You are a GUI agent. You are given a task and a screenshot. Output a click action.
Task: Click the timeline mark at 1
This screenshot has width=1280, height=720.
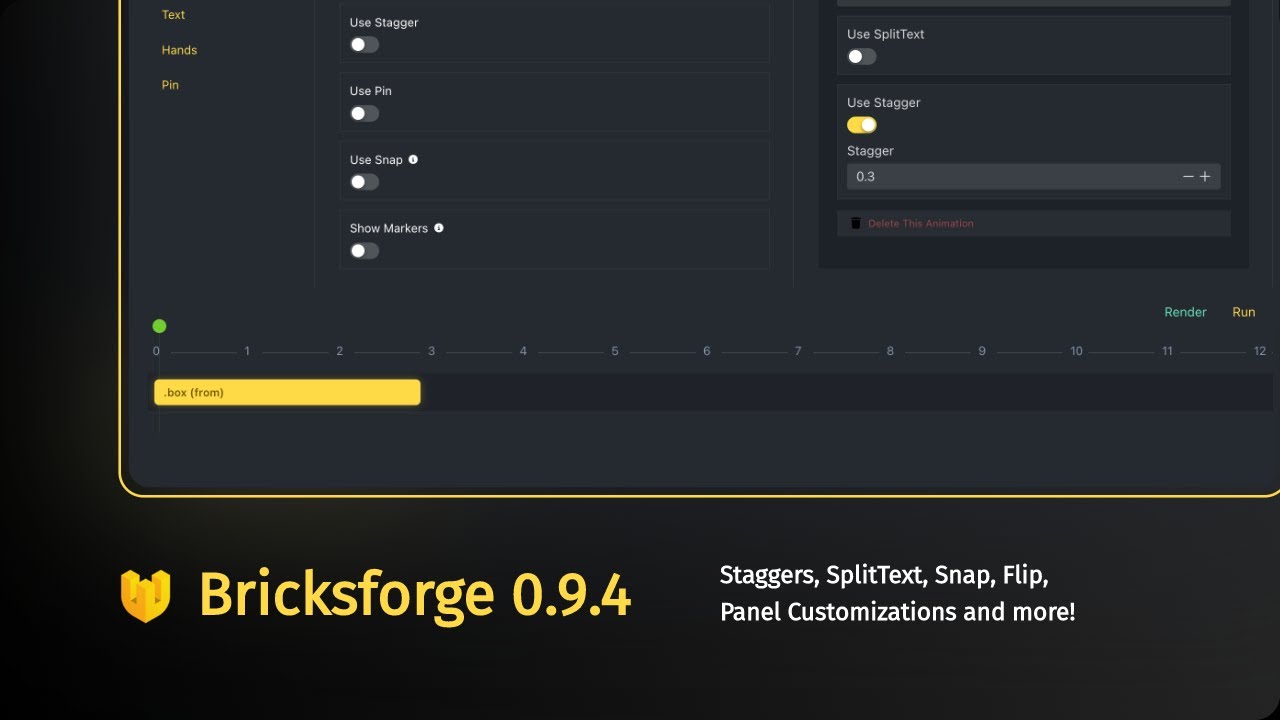coord(247,351)
